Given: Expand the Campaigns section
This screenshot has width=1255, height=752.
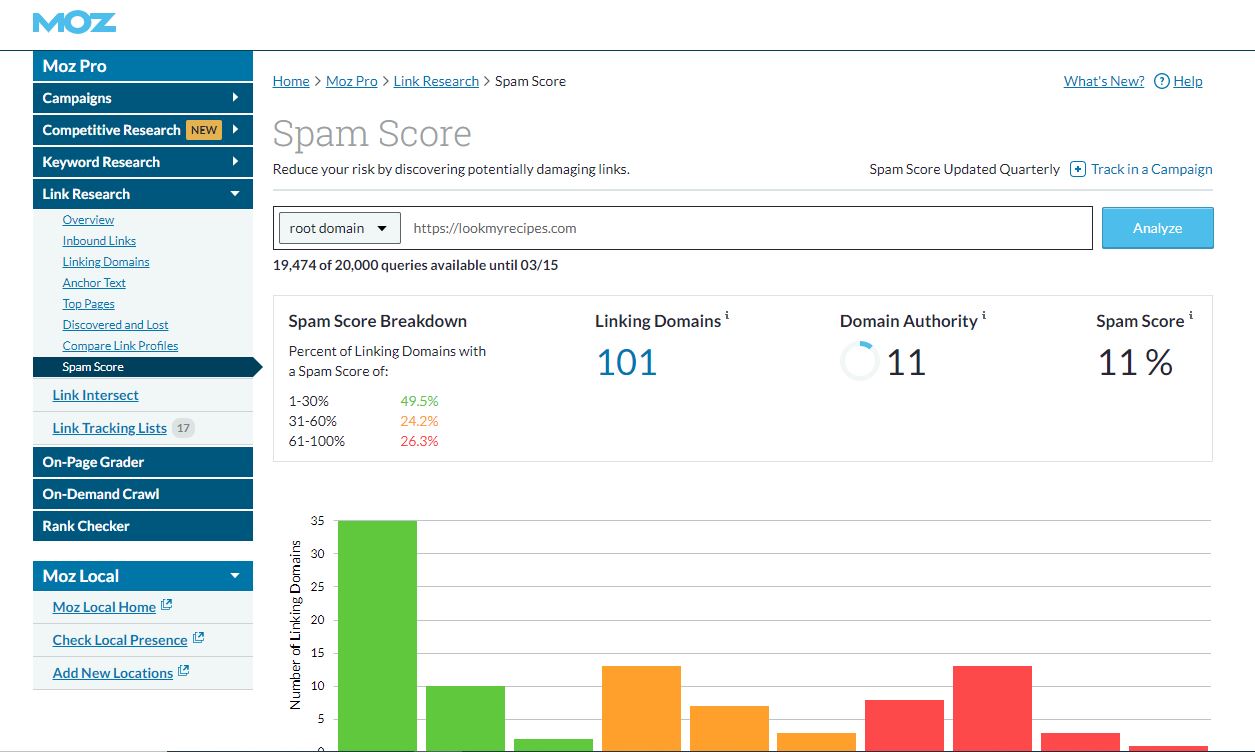Looking at the screenshot, I should tap(142, 97).
